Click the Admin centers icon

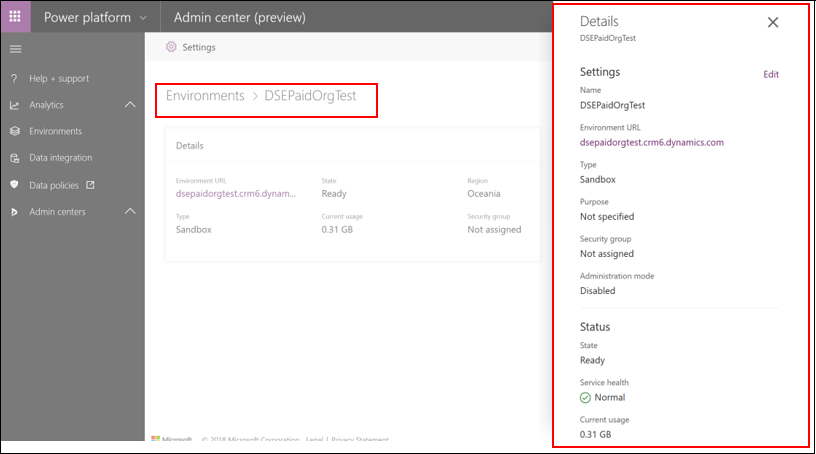click(14, 212)
